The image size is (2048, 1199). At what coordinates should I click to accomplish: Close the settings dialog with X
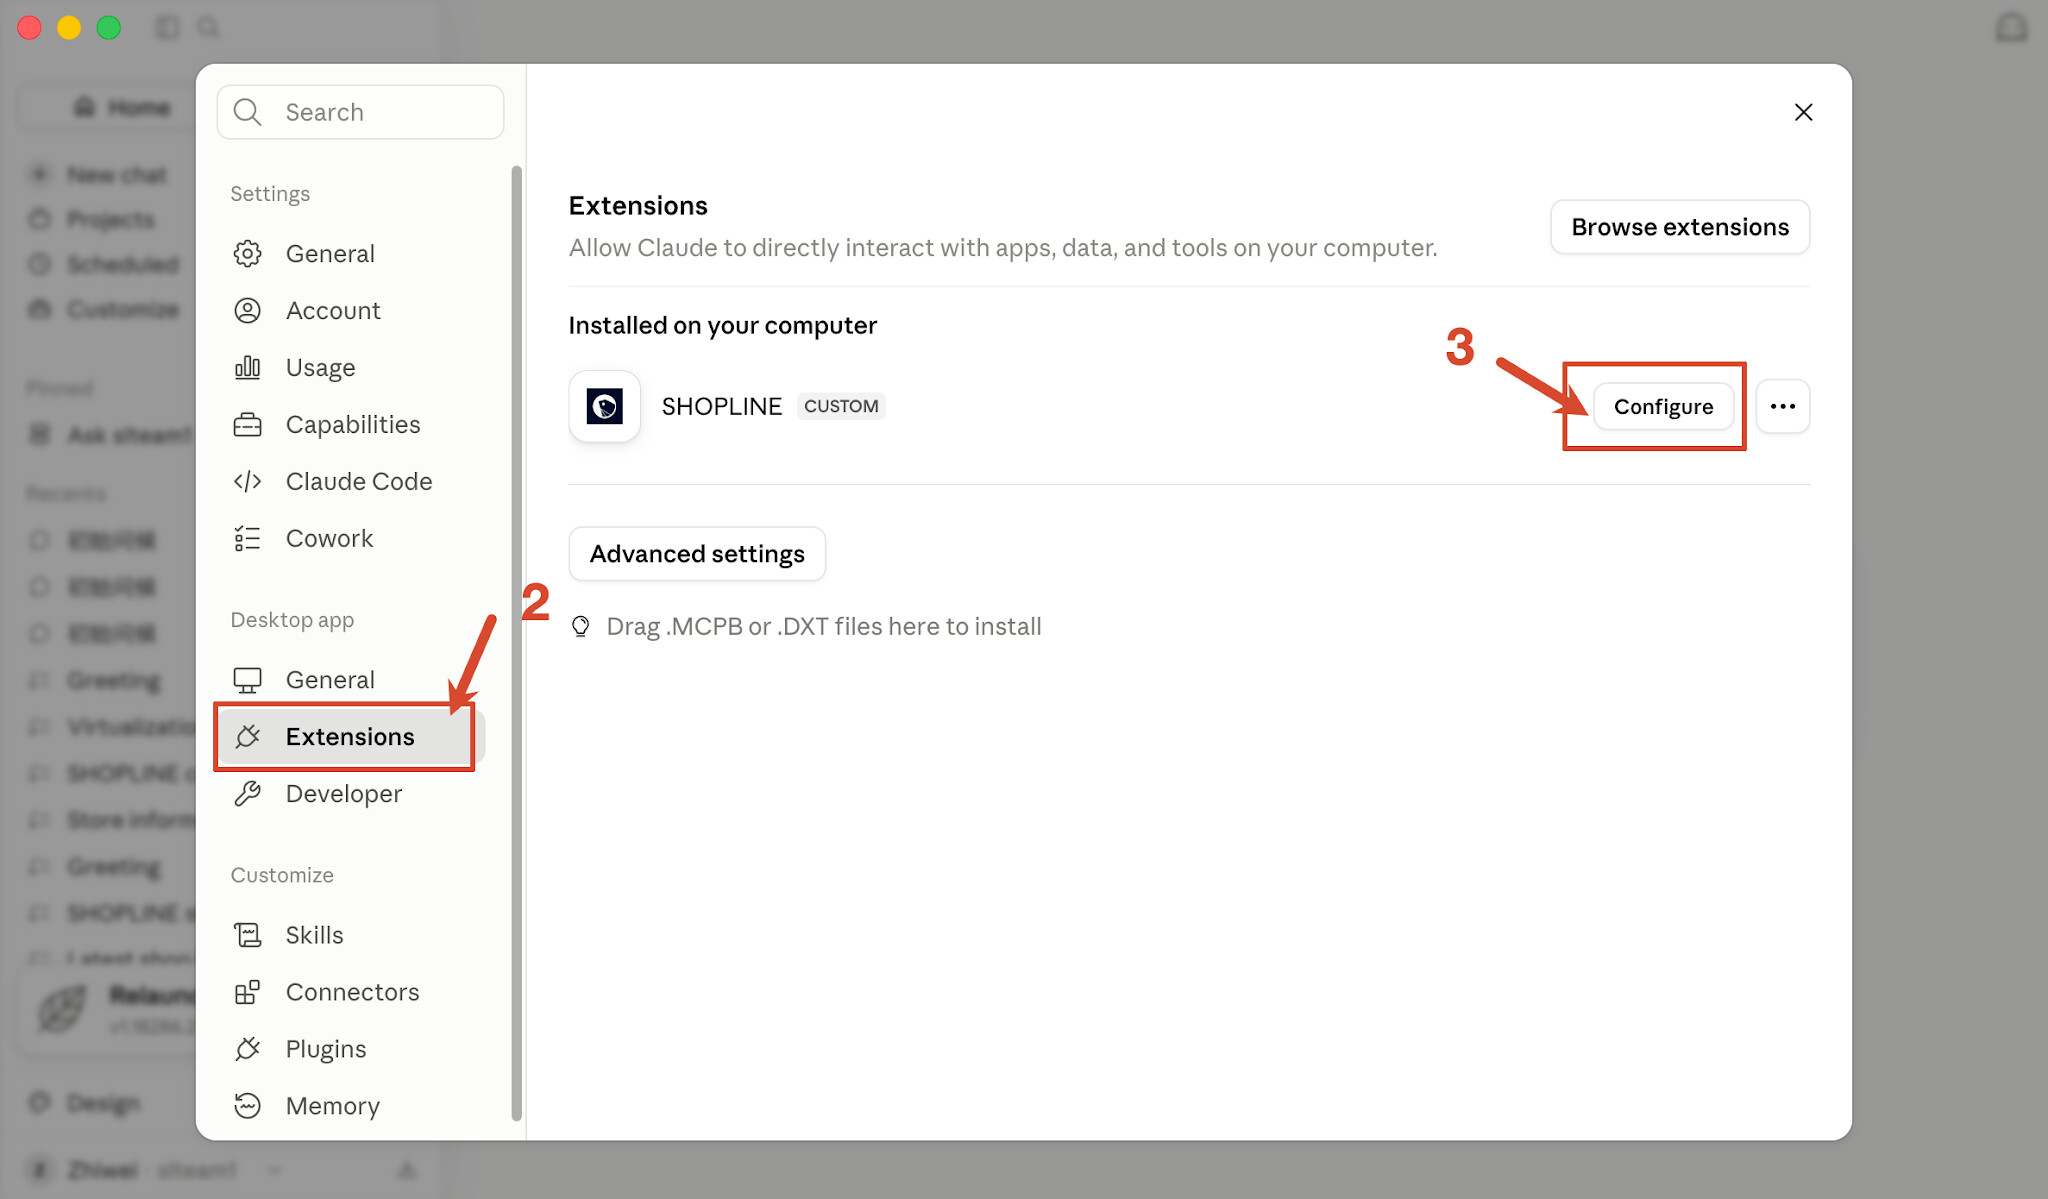pos(1803,112)
